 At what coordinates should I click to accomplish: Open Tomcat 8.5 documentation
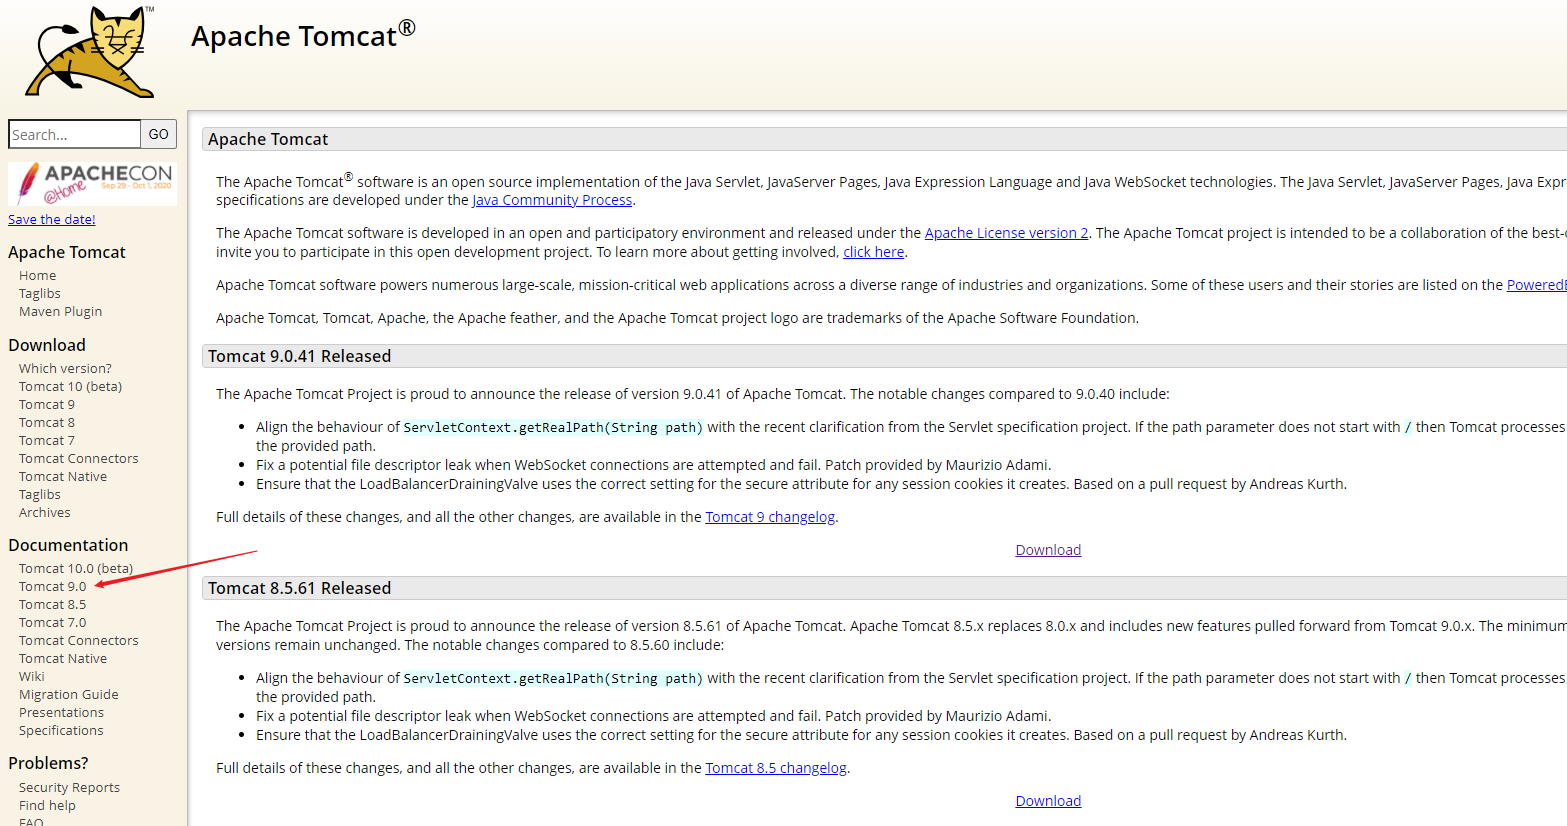(x=53, y=604)
